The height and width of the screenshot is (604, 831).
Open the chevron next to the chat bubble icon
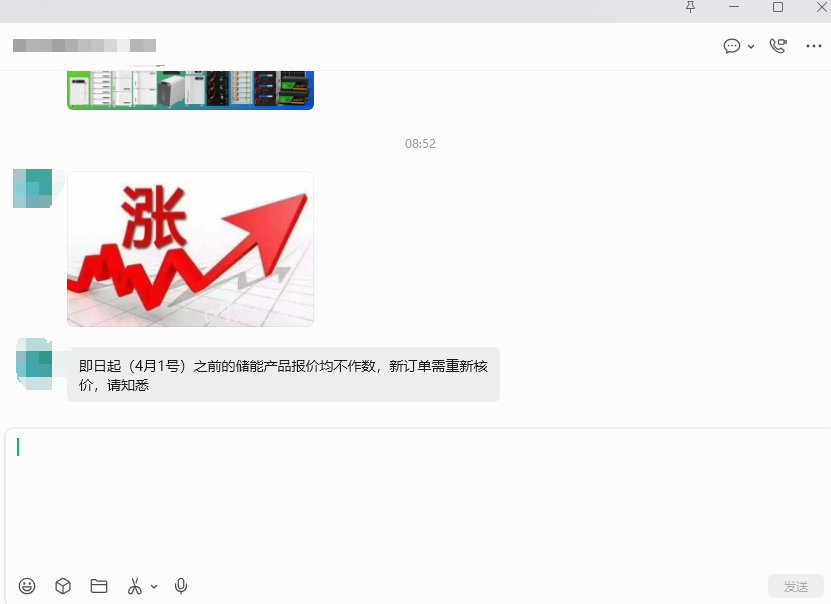coord(750,46)
